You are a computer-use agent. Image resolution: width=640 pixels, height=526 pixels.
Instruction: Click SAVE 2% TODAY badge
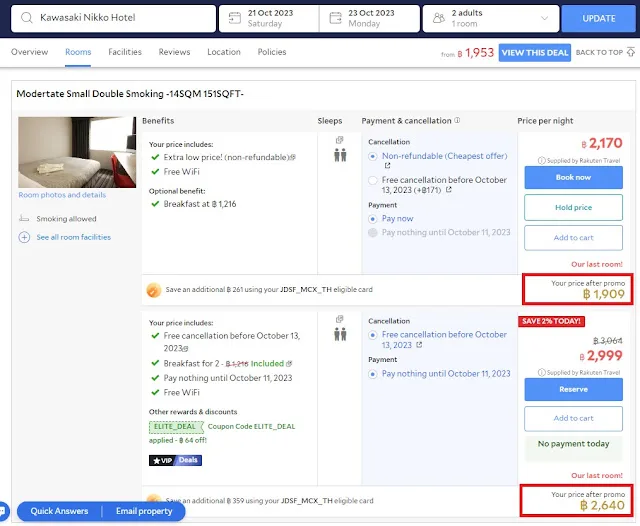coord(551,322)
